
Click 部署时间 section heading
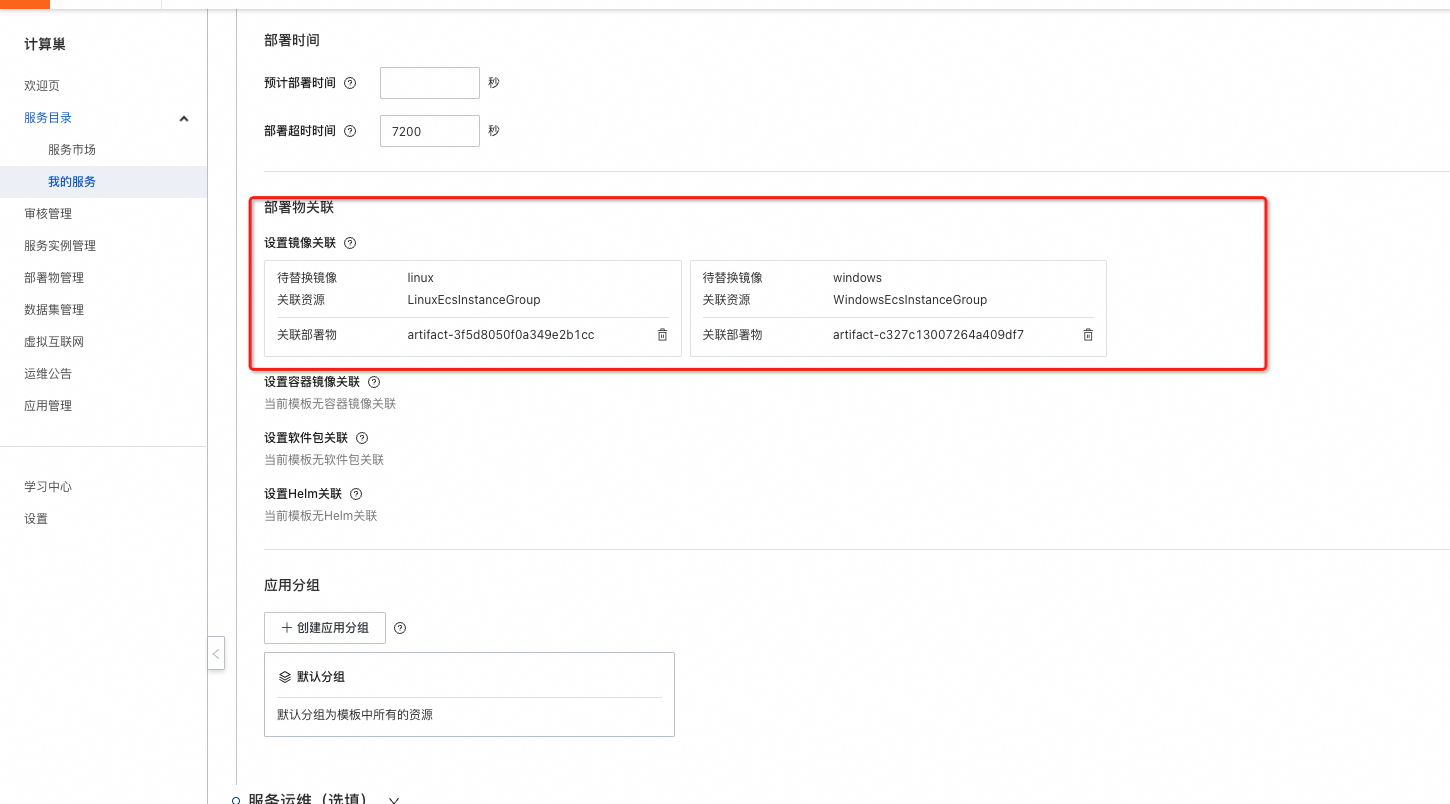coord(292,40)
